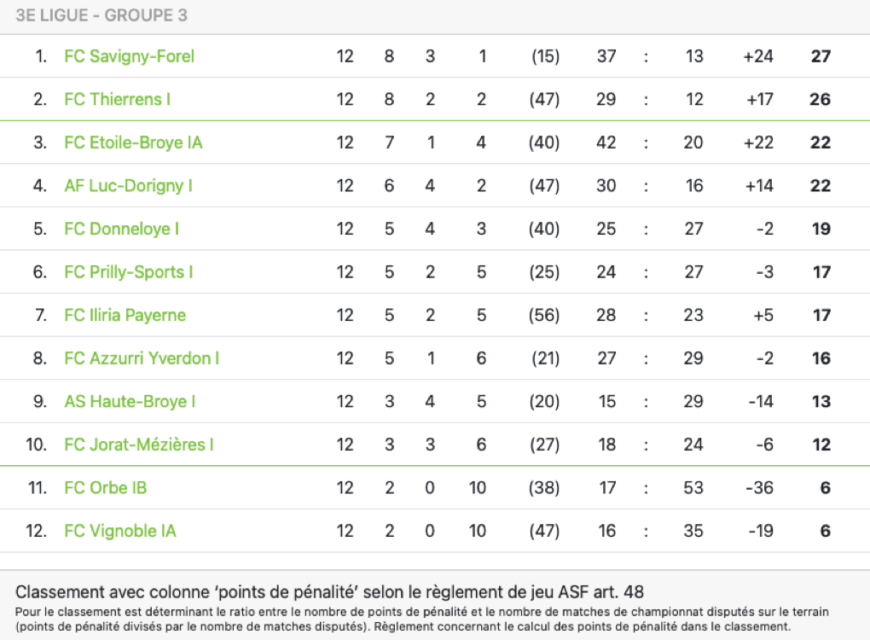Open the FC Vignoble IA team link

[x=120, y=531]
